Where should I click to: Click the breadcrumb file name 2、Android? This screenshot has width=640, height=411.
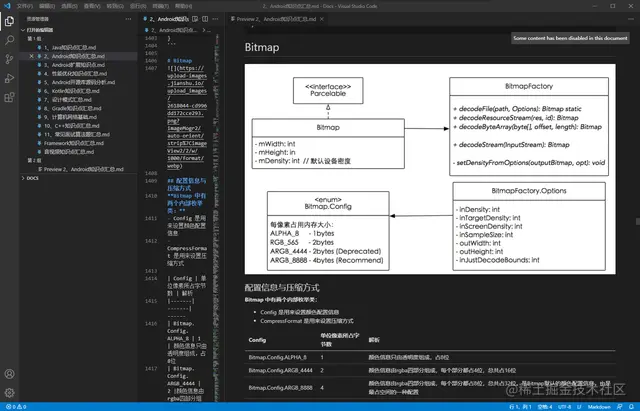pos(173,30)
